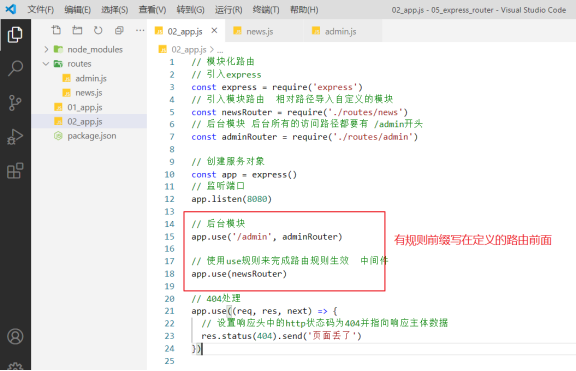Open the 编辑(E) menu
576x371 pixels.
(x=78, y=10)
